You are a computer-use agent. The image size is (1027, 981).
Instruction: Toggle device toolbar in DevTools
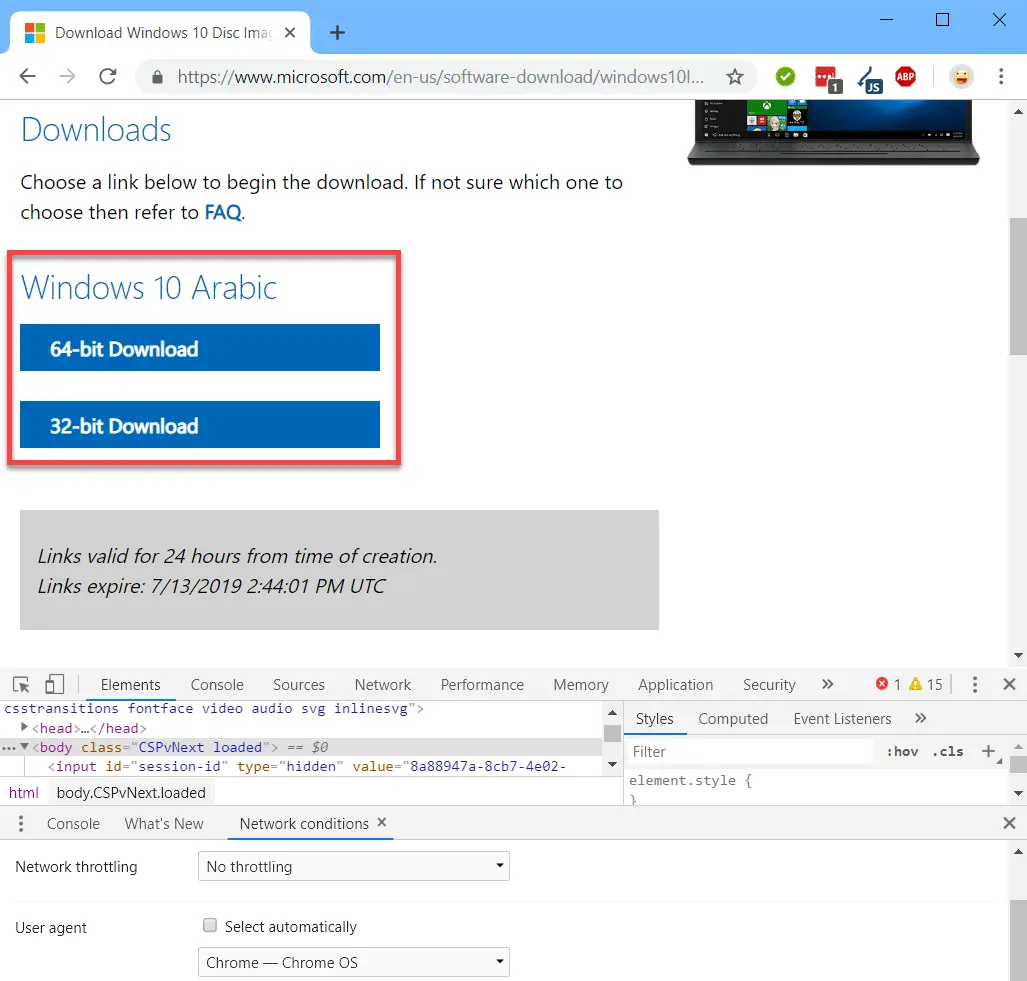pyautogui.click(x=54, y=684)
